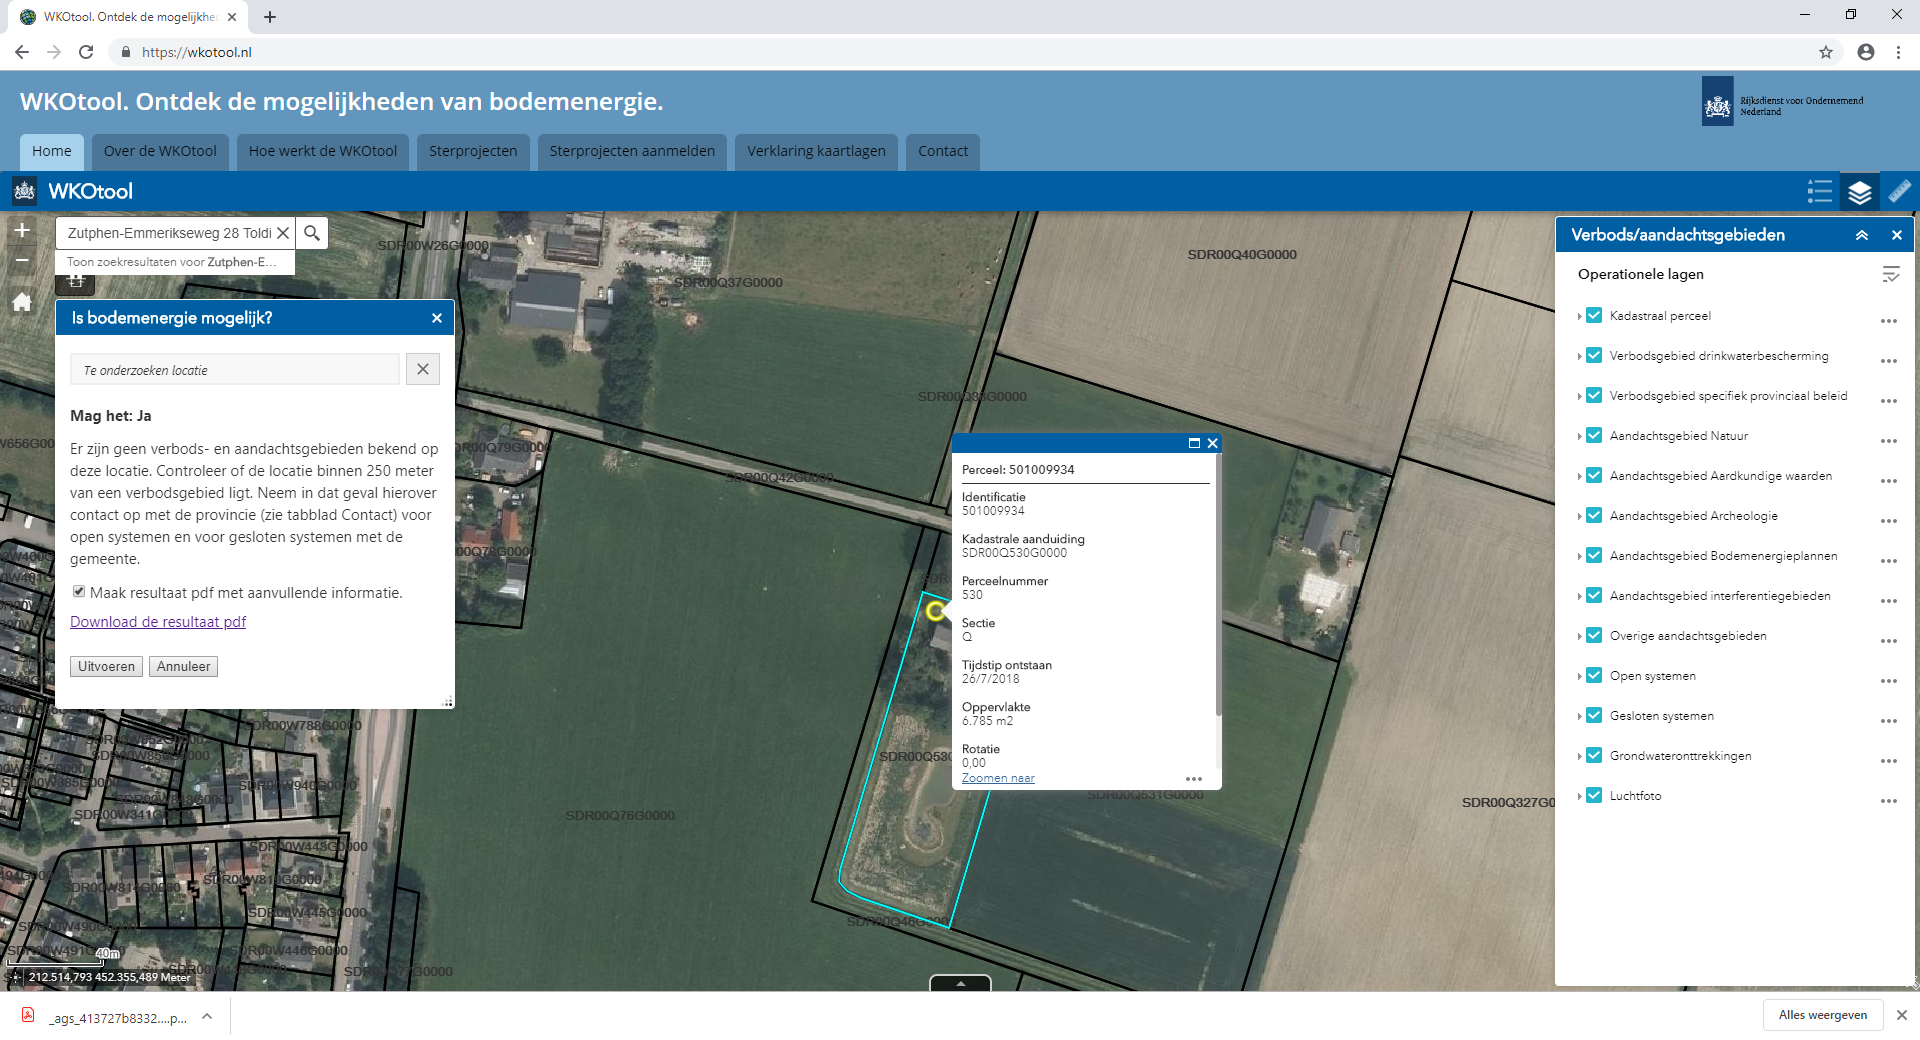Uncheck the Kadastraal perceel layer

coord(1594,315)
